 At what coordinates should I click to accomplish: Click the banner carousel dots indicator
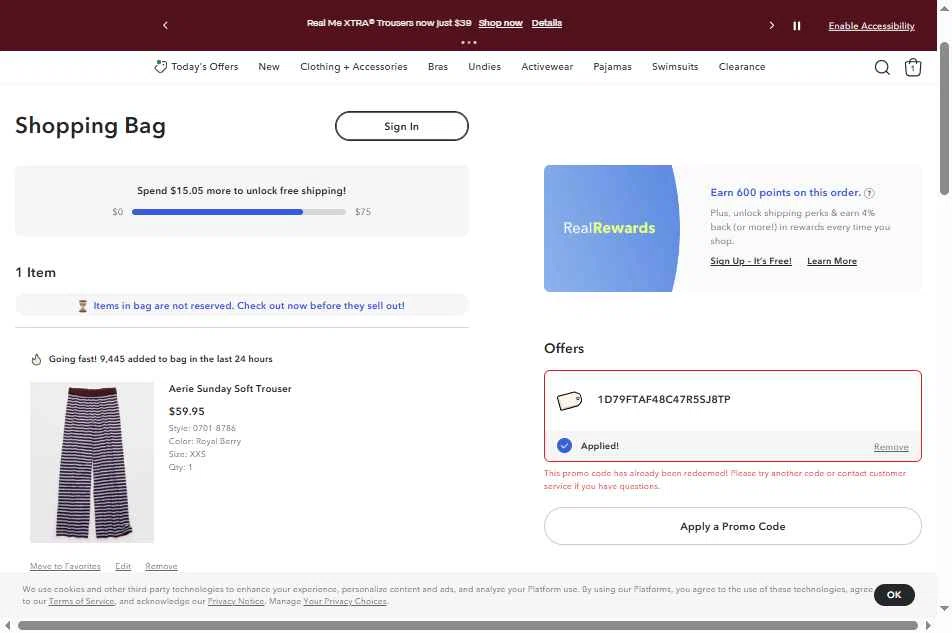(468, 42)
